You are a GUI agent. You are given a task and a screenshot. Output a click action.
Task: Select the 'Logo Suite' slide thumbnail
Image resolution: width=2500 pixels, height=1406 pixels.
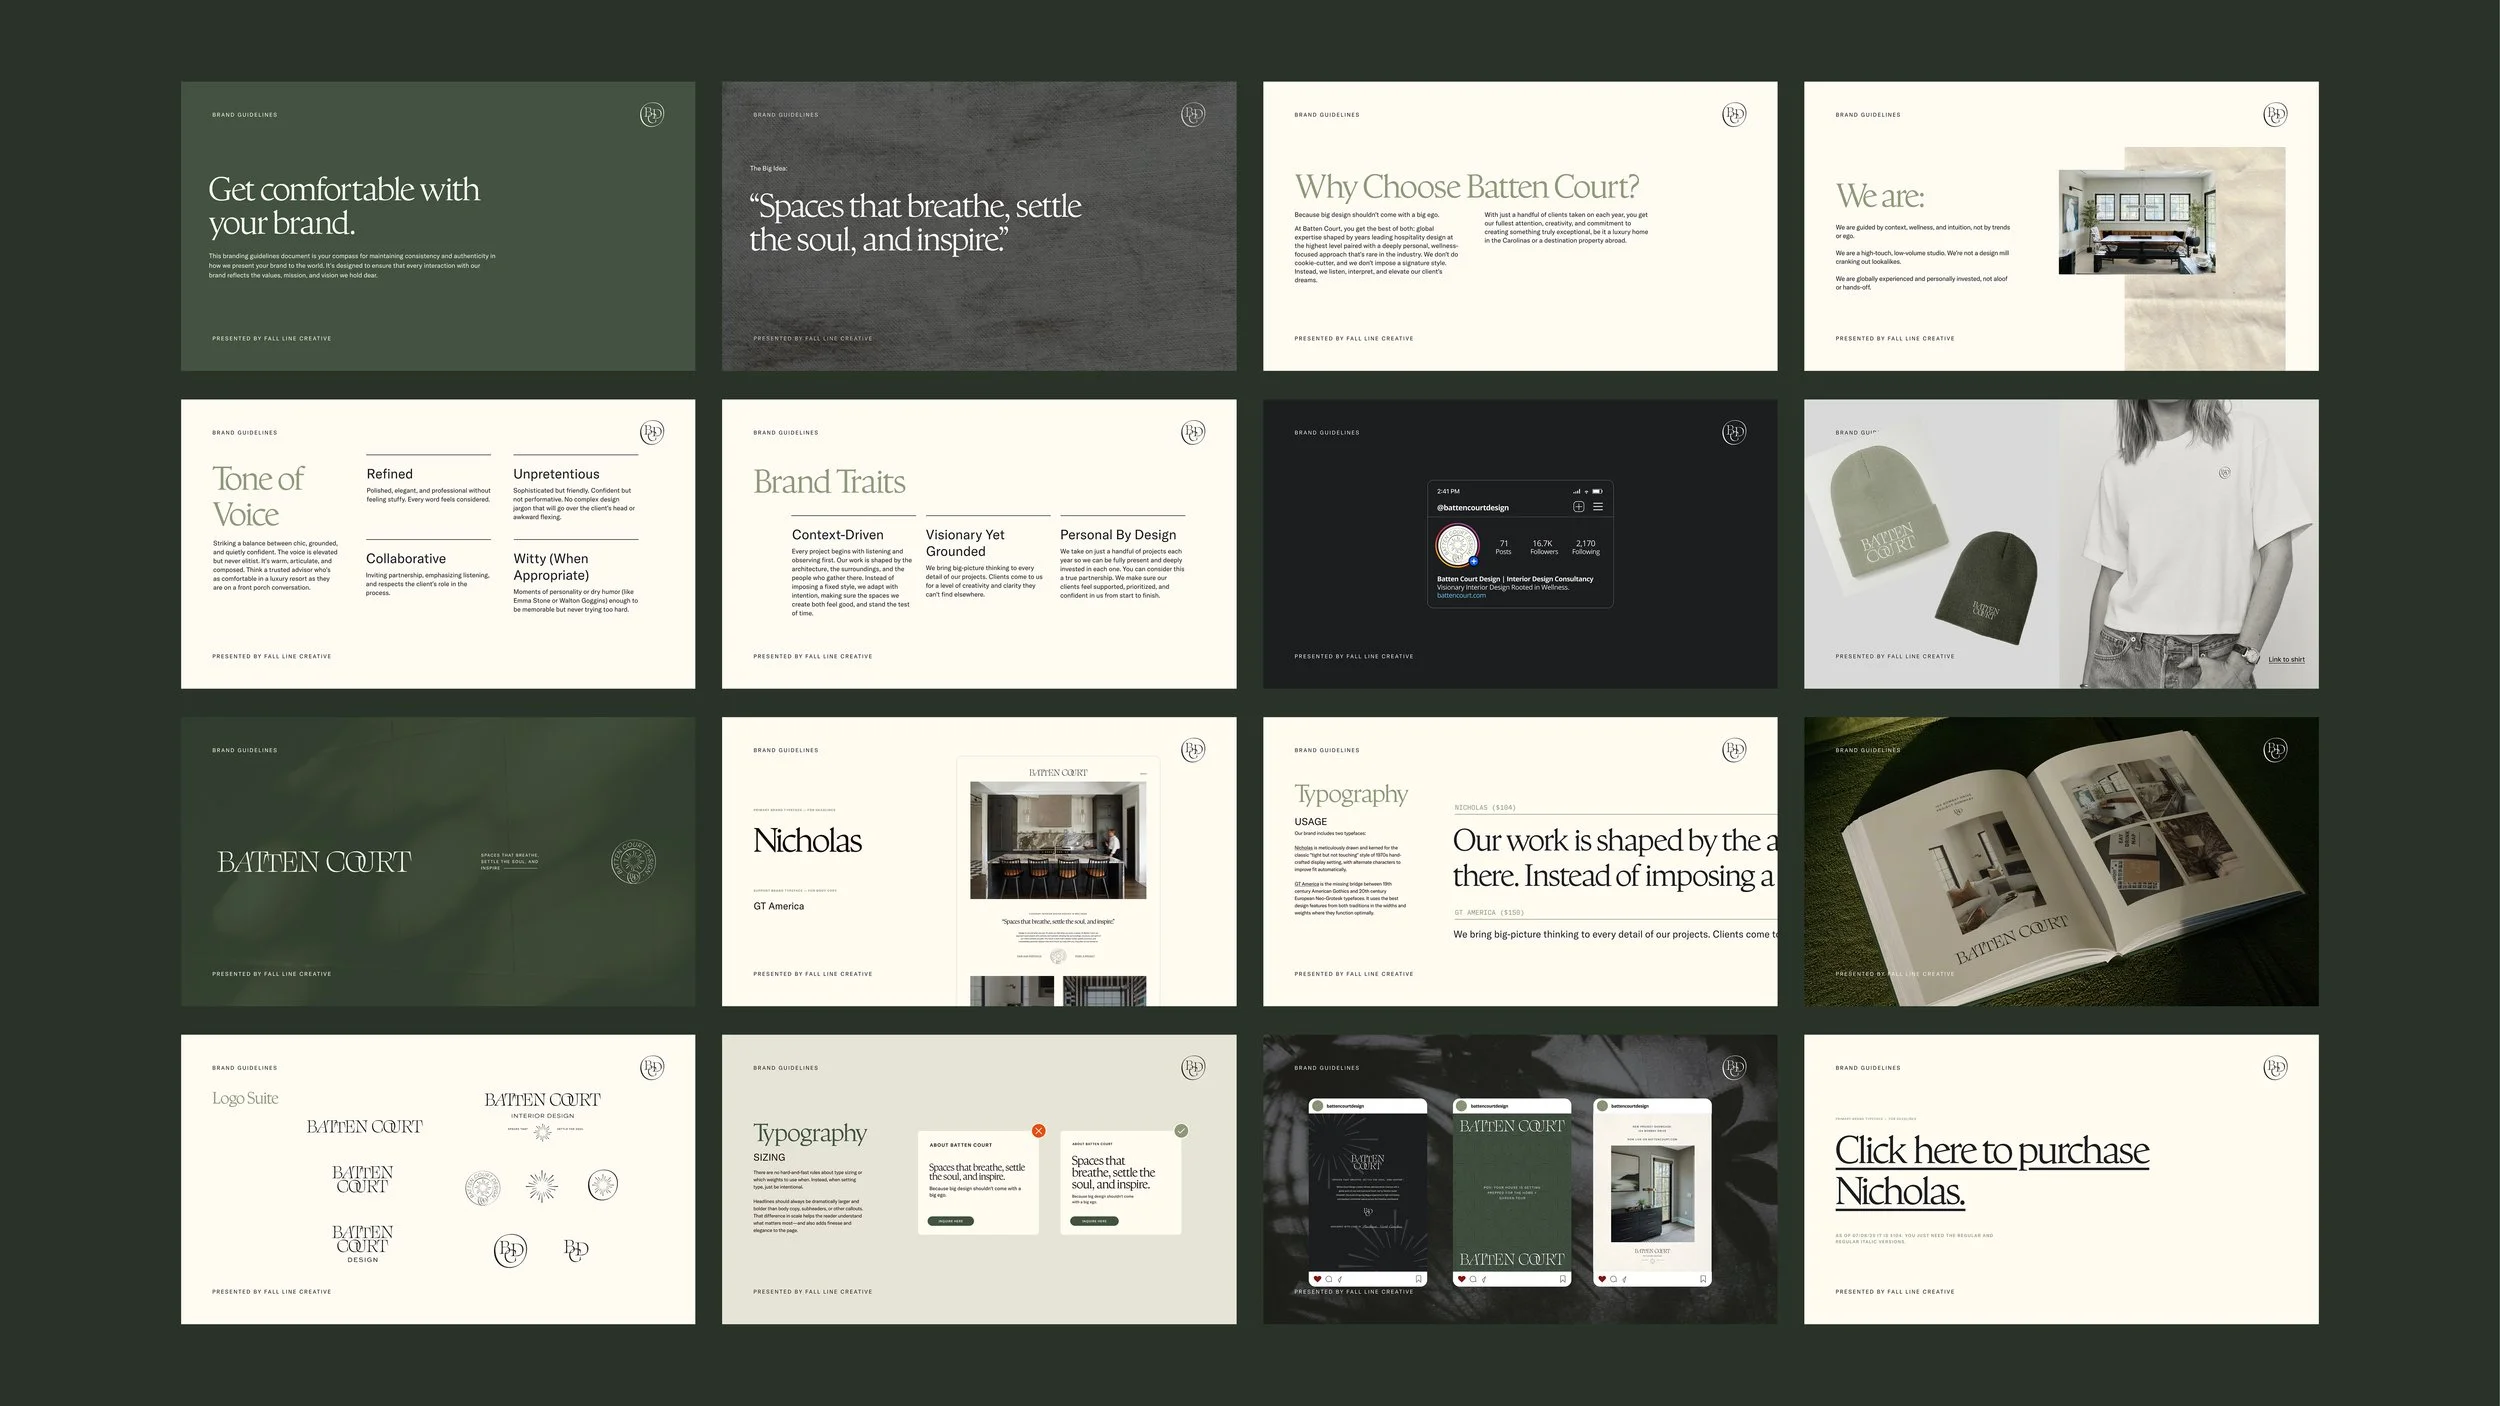pyautogui.click(x=438, y=1179)
